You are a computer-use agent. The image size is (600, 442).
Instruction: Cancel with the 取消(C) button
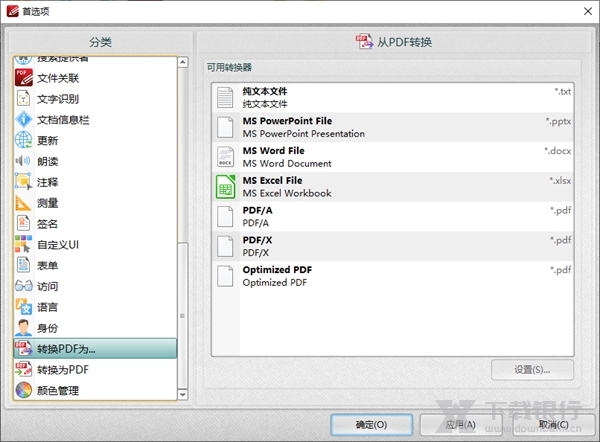point(553,424)
